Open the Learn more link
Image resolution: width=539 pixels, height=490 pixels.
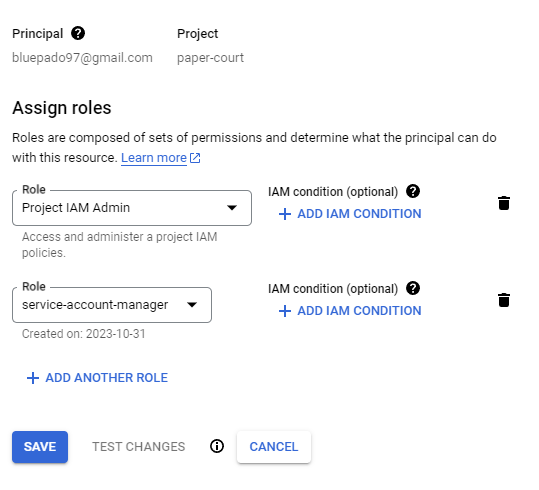[x=154, y=158]
